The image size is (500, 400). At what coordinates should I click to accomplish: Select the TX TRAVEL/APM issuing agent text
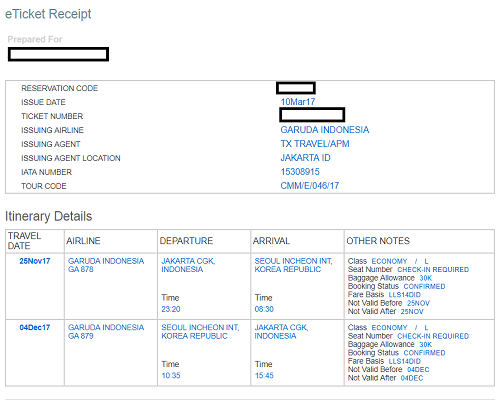pos(315,144)
